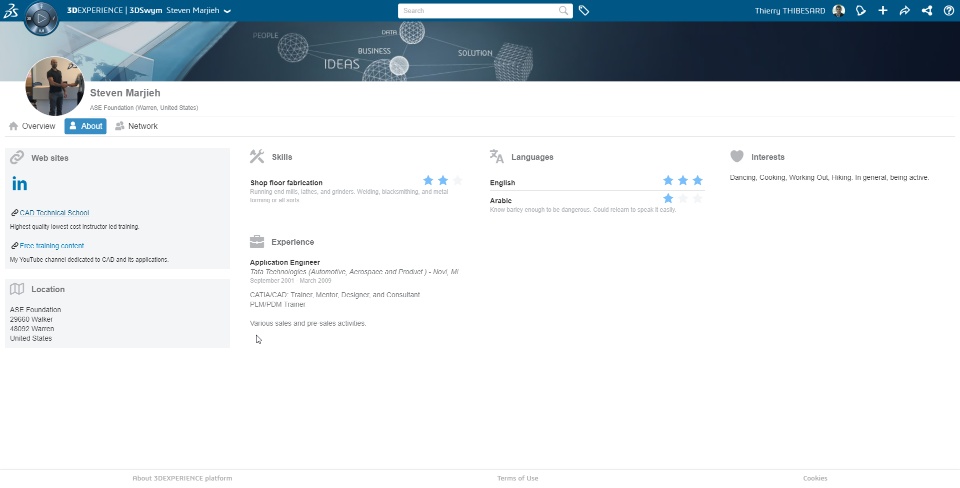
Task: Click the Languages translate icon
Action: click(497, 157)
